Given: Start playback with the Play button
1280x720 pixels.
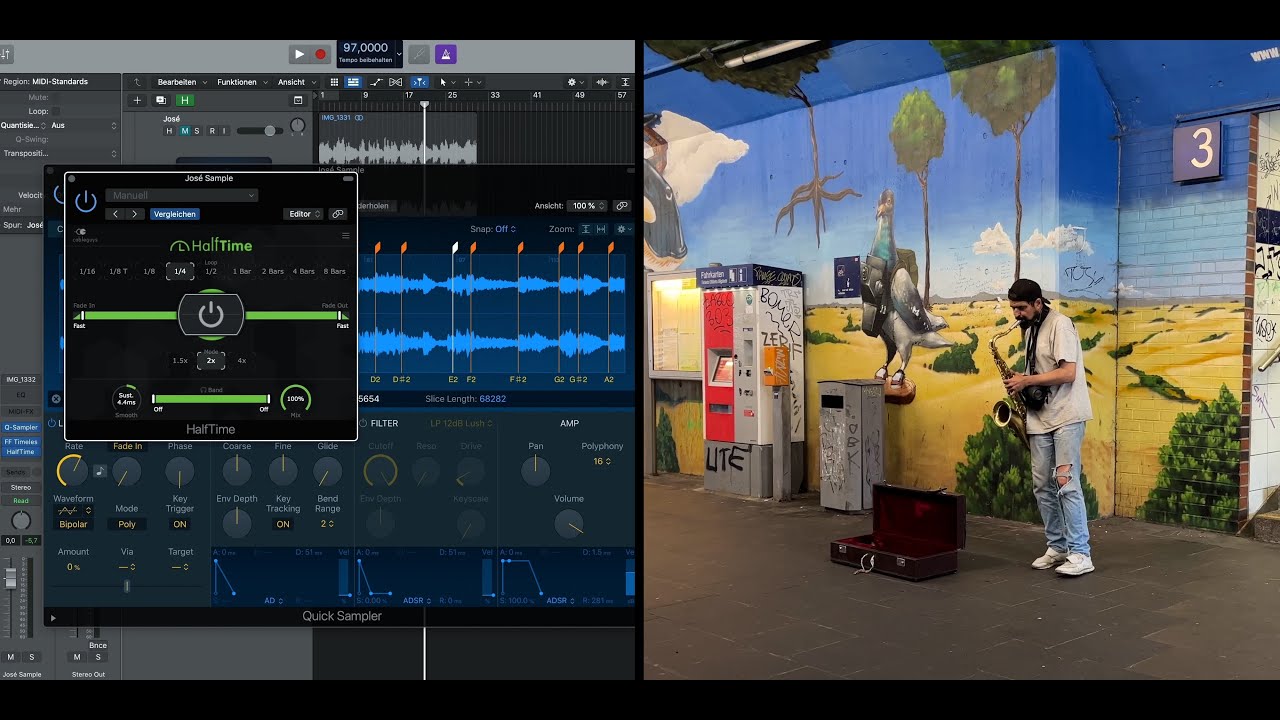Looking at the screenshot, I should [x=299, y=54].
